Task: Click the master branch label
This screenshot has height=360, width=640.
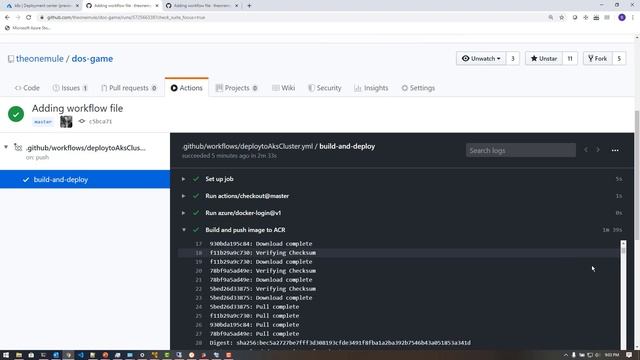Action: [43, 122]
